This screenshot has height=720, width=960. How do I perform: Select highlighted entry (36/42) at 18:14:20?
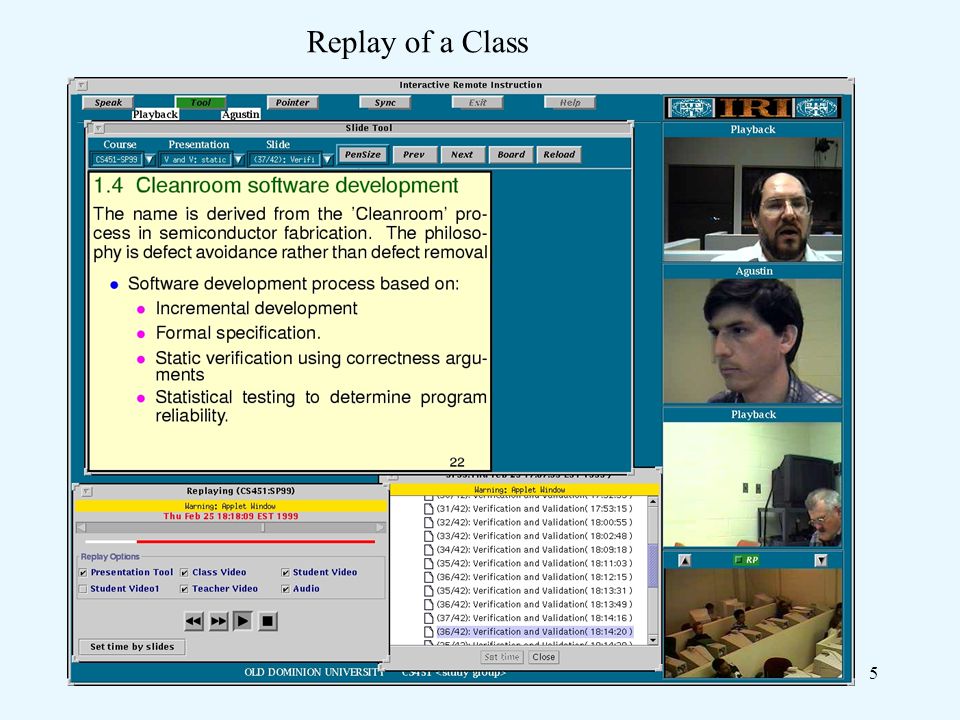534,632
